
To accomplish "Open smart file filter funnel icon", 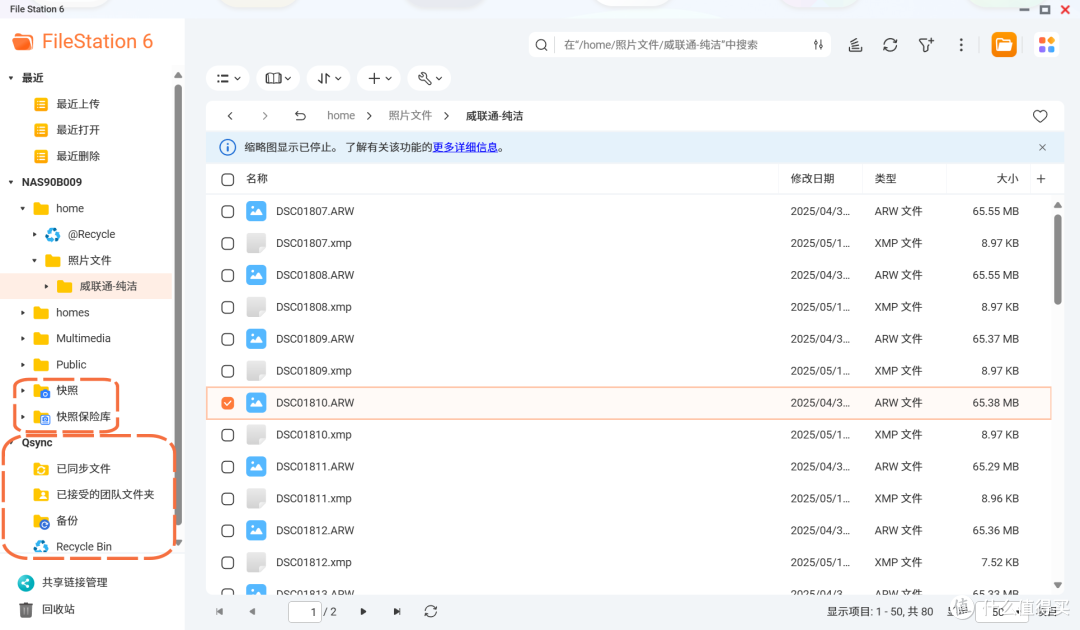I will tap(926, 45).
